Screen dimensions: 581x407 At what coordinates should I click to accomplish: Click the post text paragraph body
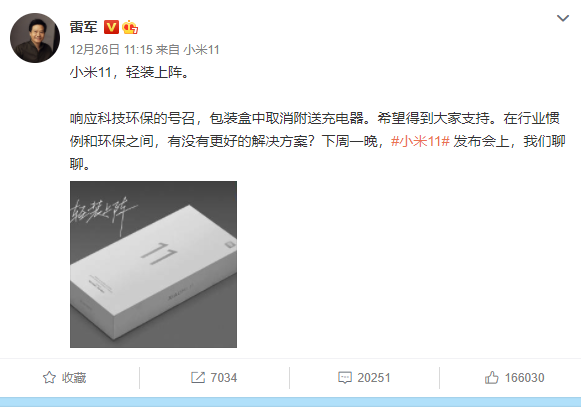pyautogui.click(x=318, y=141)
